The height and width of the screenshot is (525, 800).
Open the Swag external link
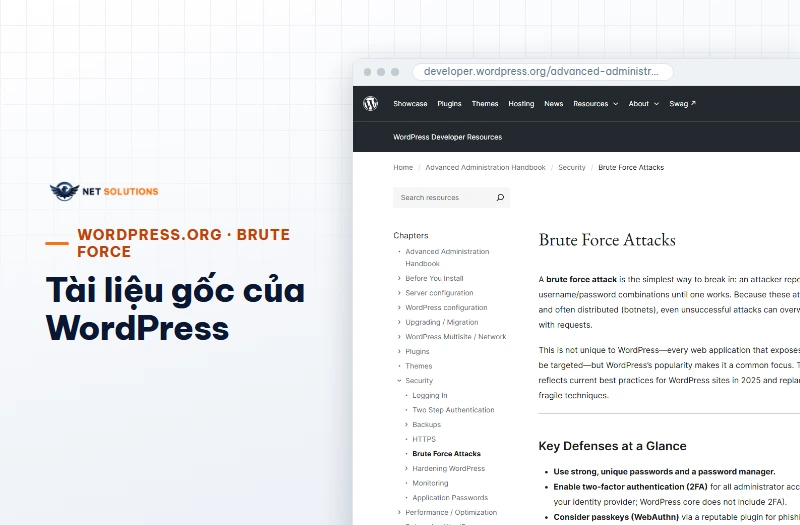pyautogui.click(x=682, y=104)
